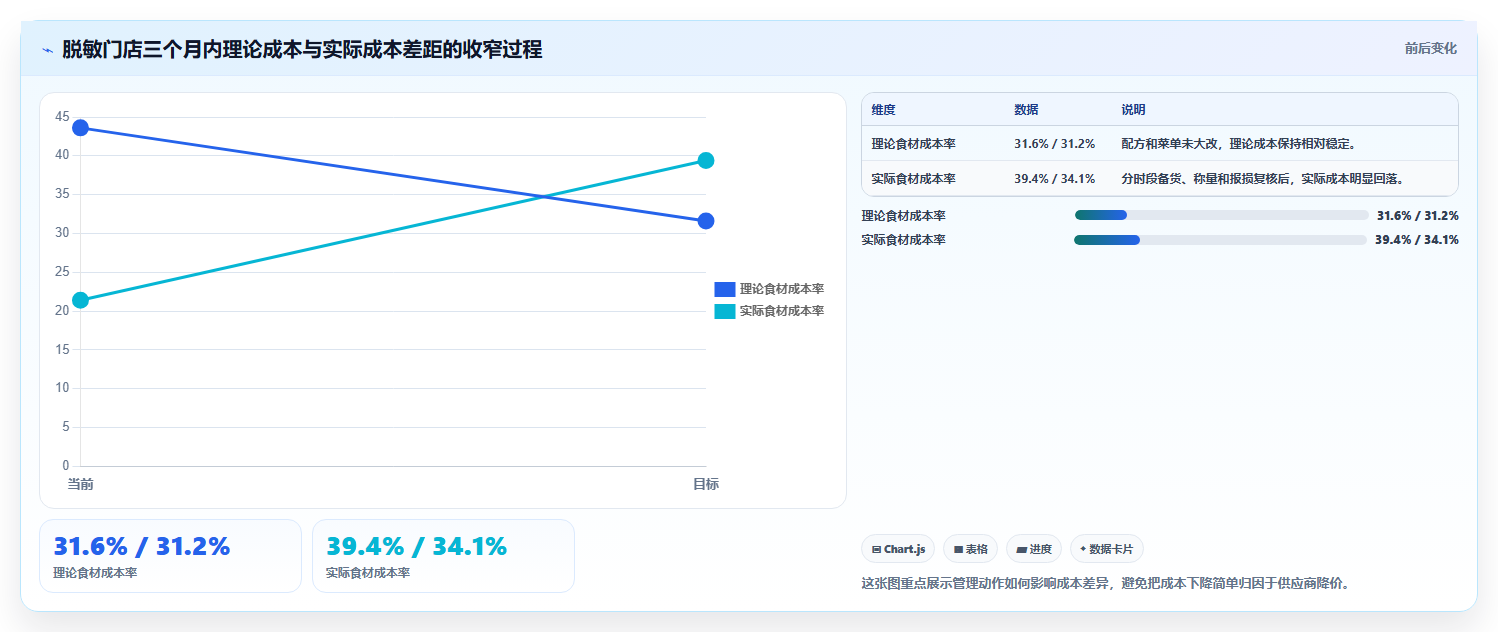Viewport: 1498px width, 632px height.
Task: Click the 39.4% / 34.1% data card
Action: [443, 556]
